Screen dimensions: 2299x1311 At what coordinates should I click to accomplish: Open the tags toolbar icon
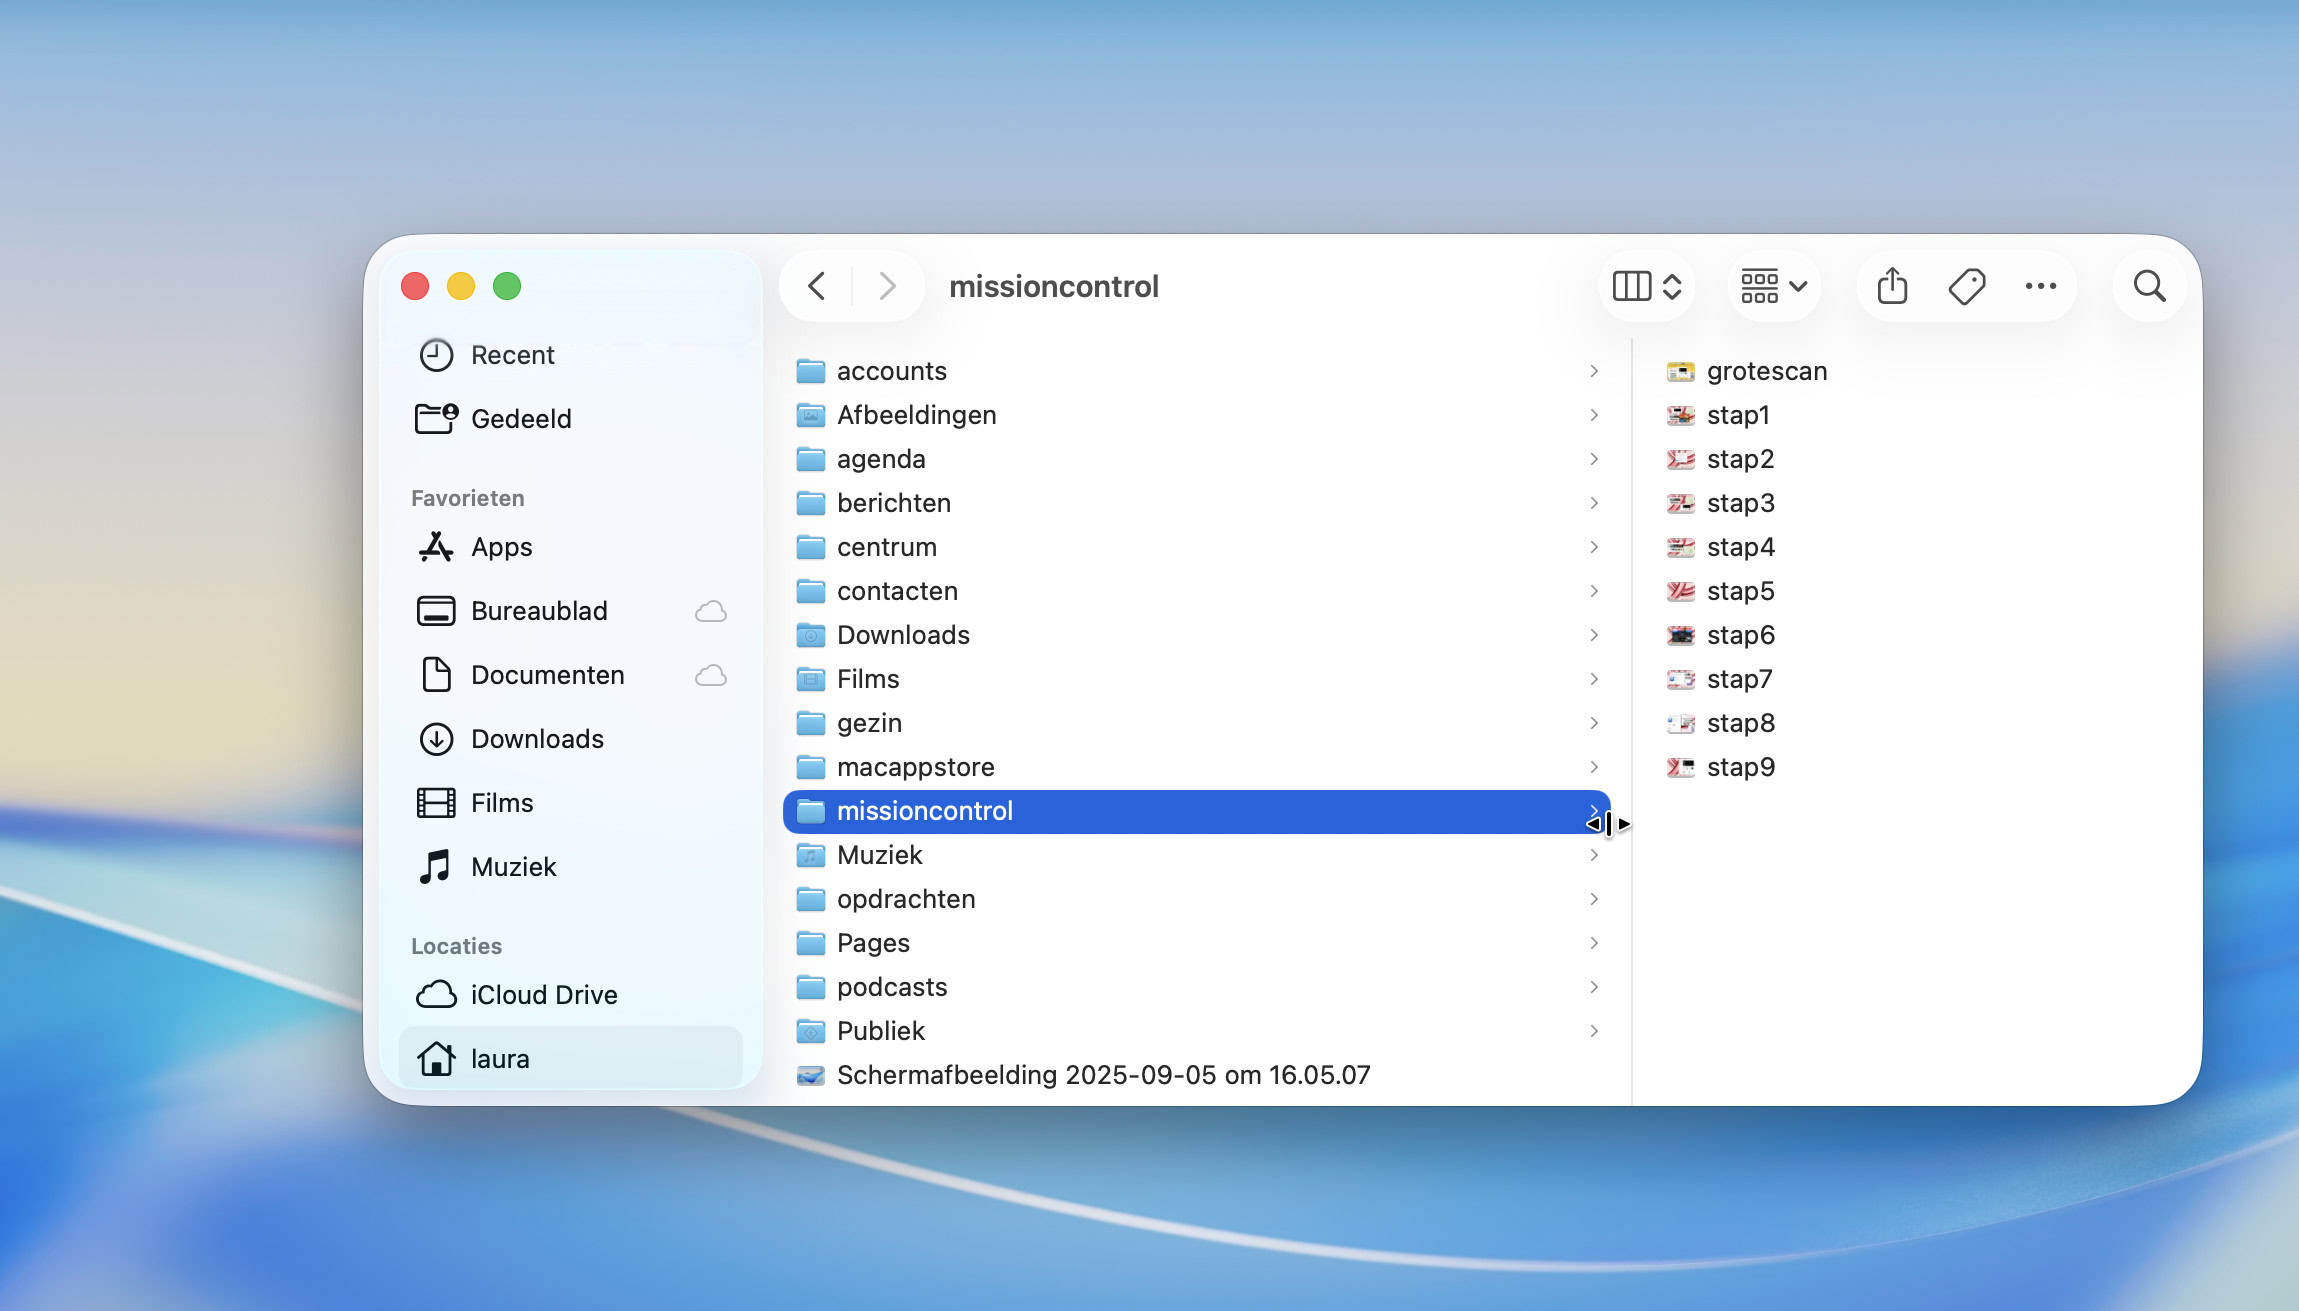(1966, 287)
